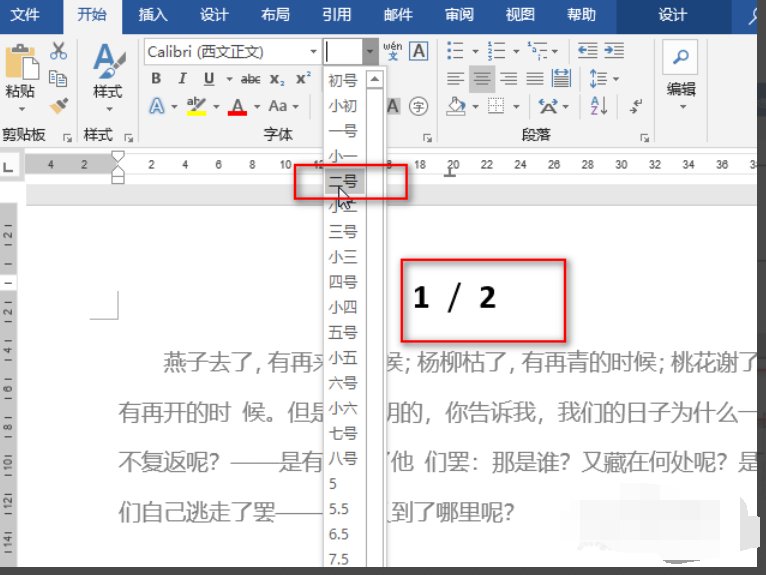Toggle show paragraph marks icon

636,106
